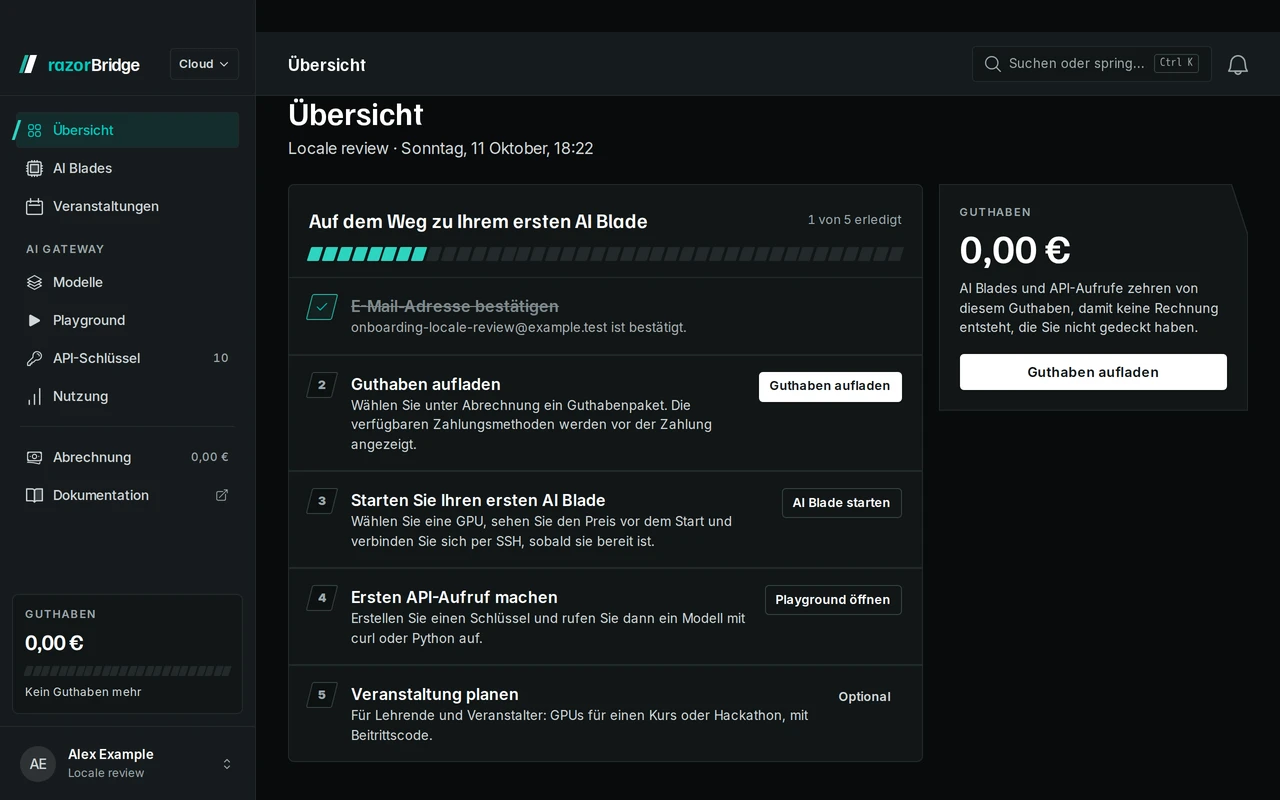1280x800 pixels.
Task: Select step 2 number badge
Action: click(x=322, y=385)
